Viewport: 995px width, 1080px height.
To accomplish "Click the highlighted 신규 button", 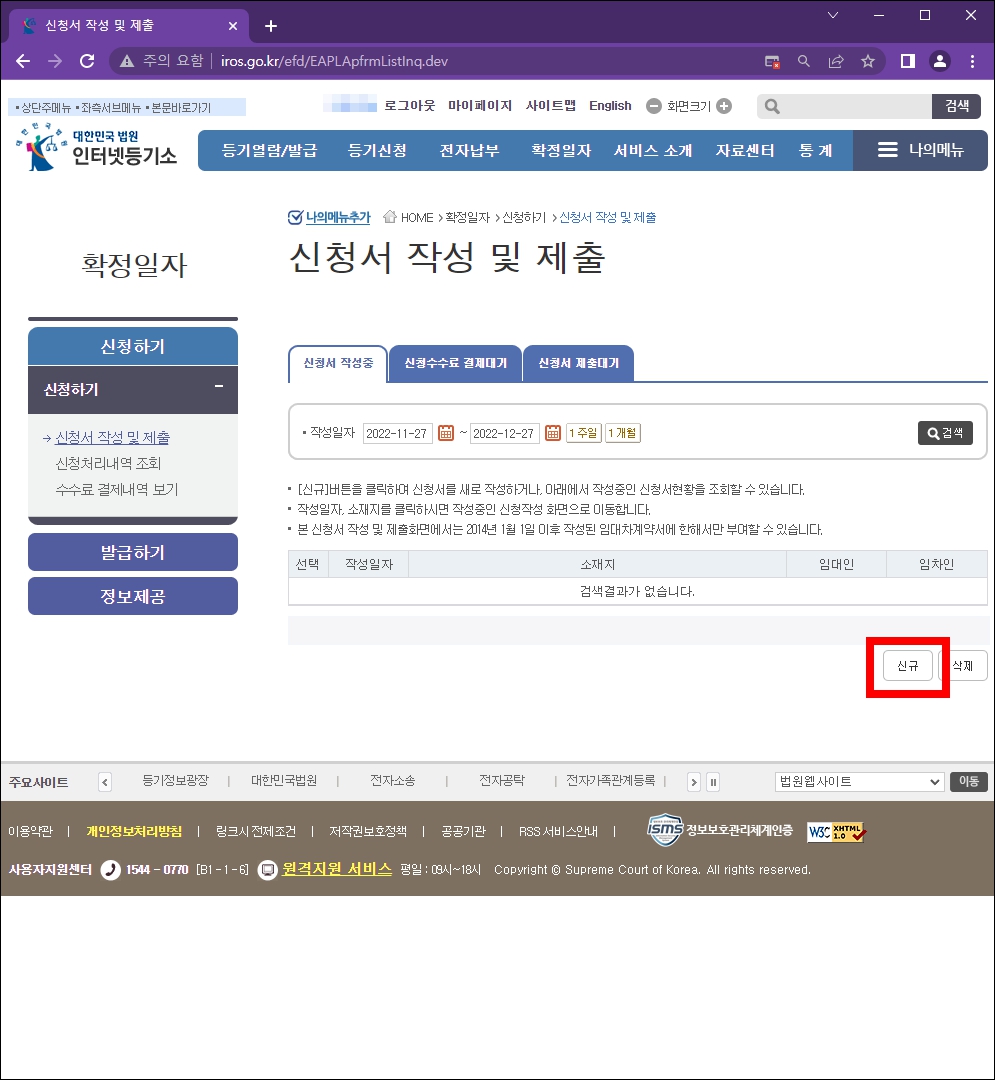I will point(907,665).
